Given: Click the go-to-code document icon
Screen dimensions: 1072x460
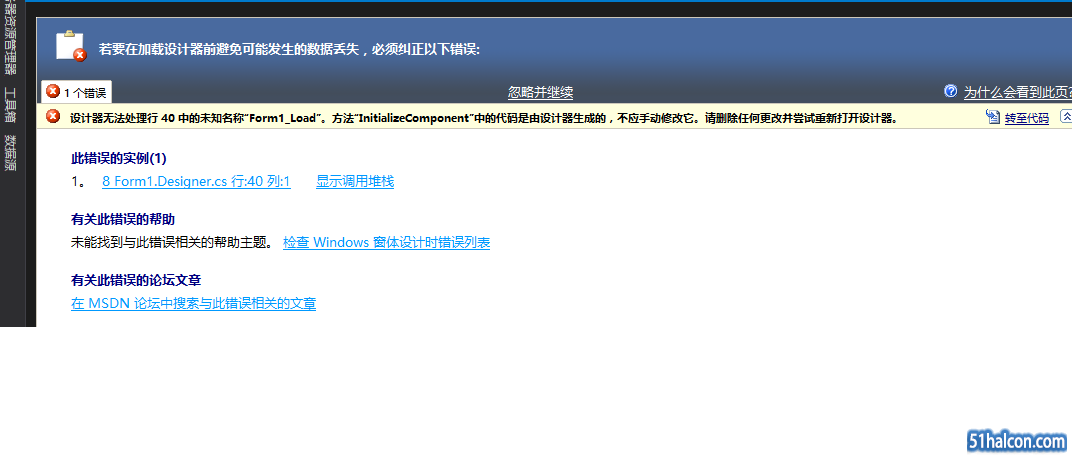Looking at the screenshot, I should coord(993,118).
